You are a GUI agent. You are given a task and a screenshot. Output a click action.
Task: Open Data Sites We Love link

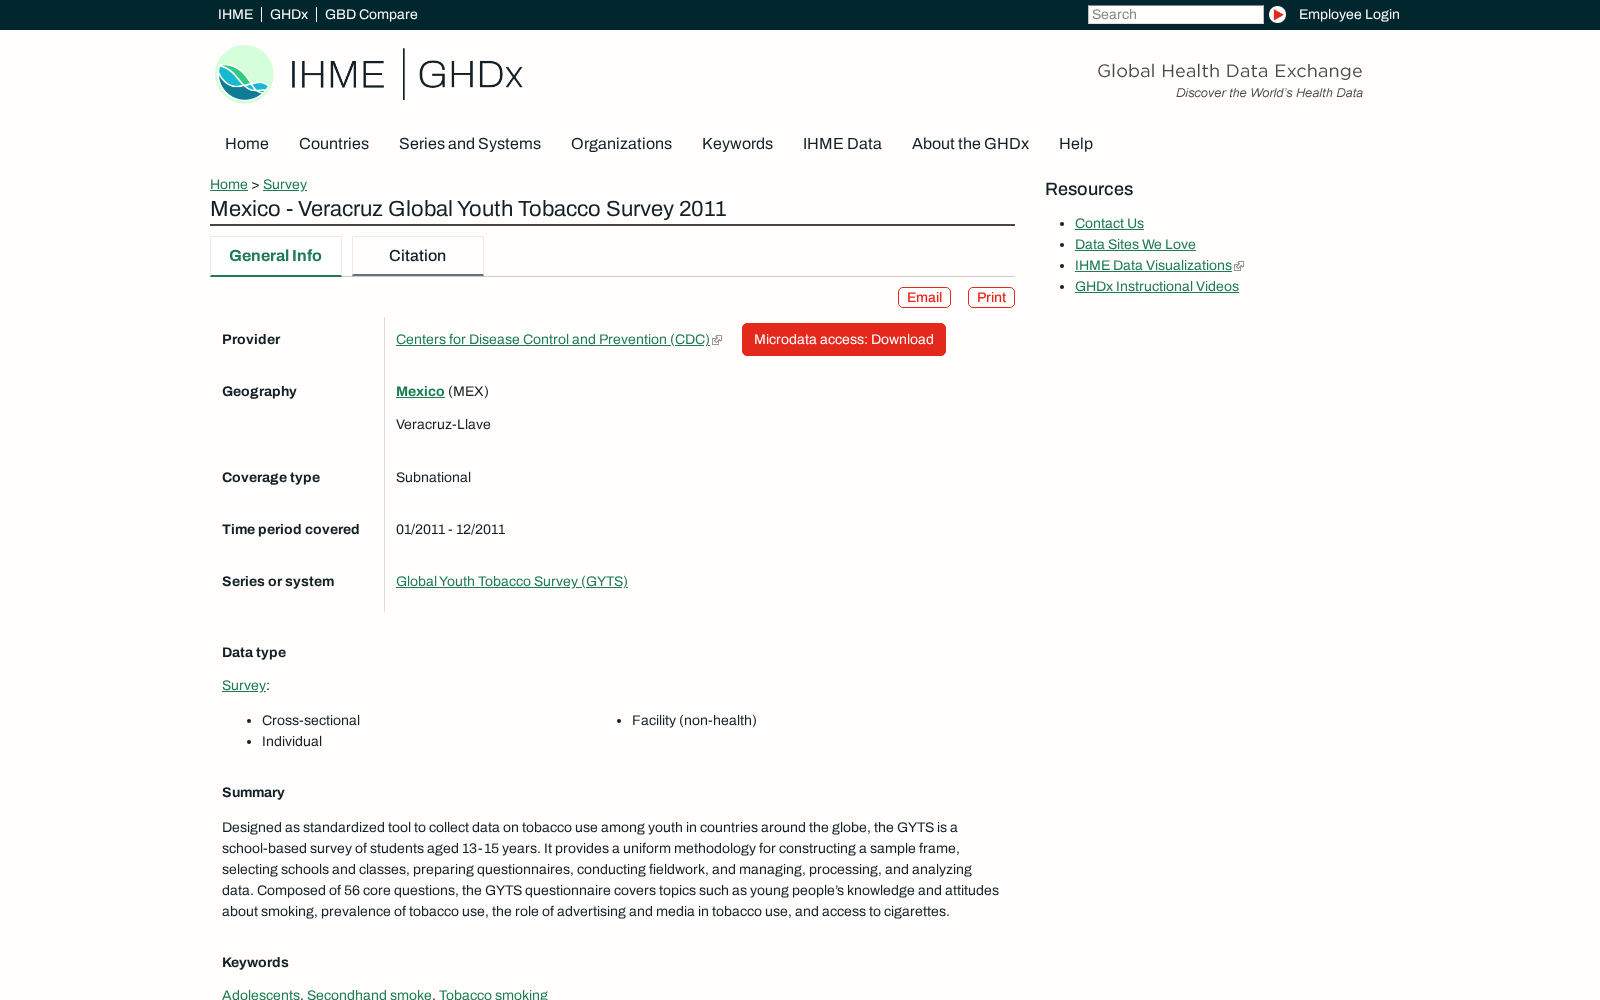(x=1135, y=245)
